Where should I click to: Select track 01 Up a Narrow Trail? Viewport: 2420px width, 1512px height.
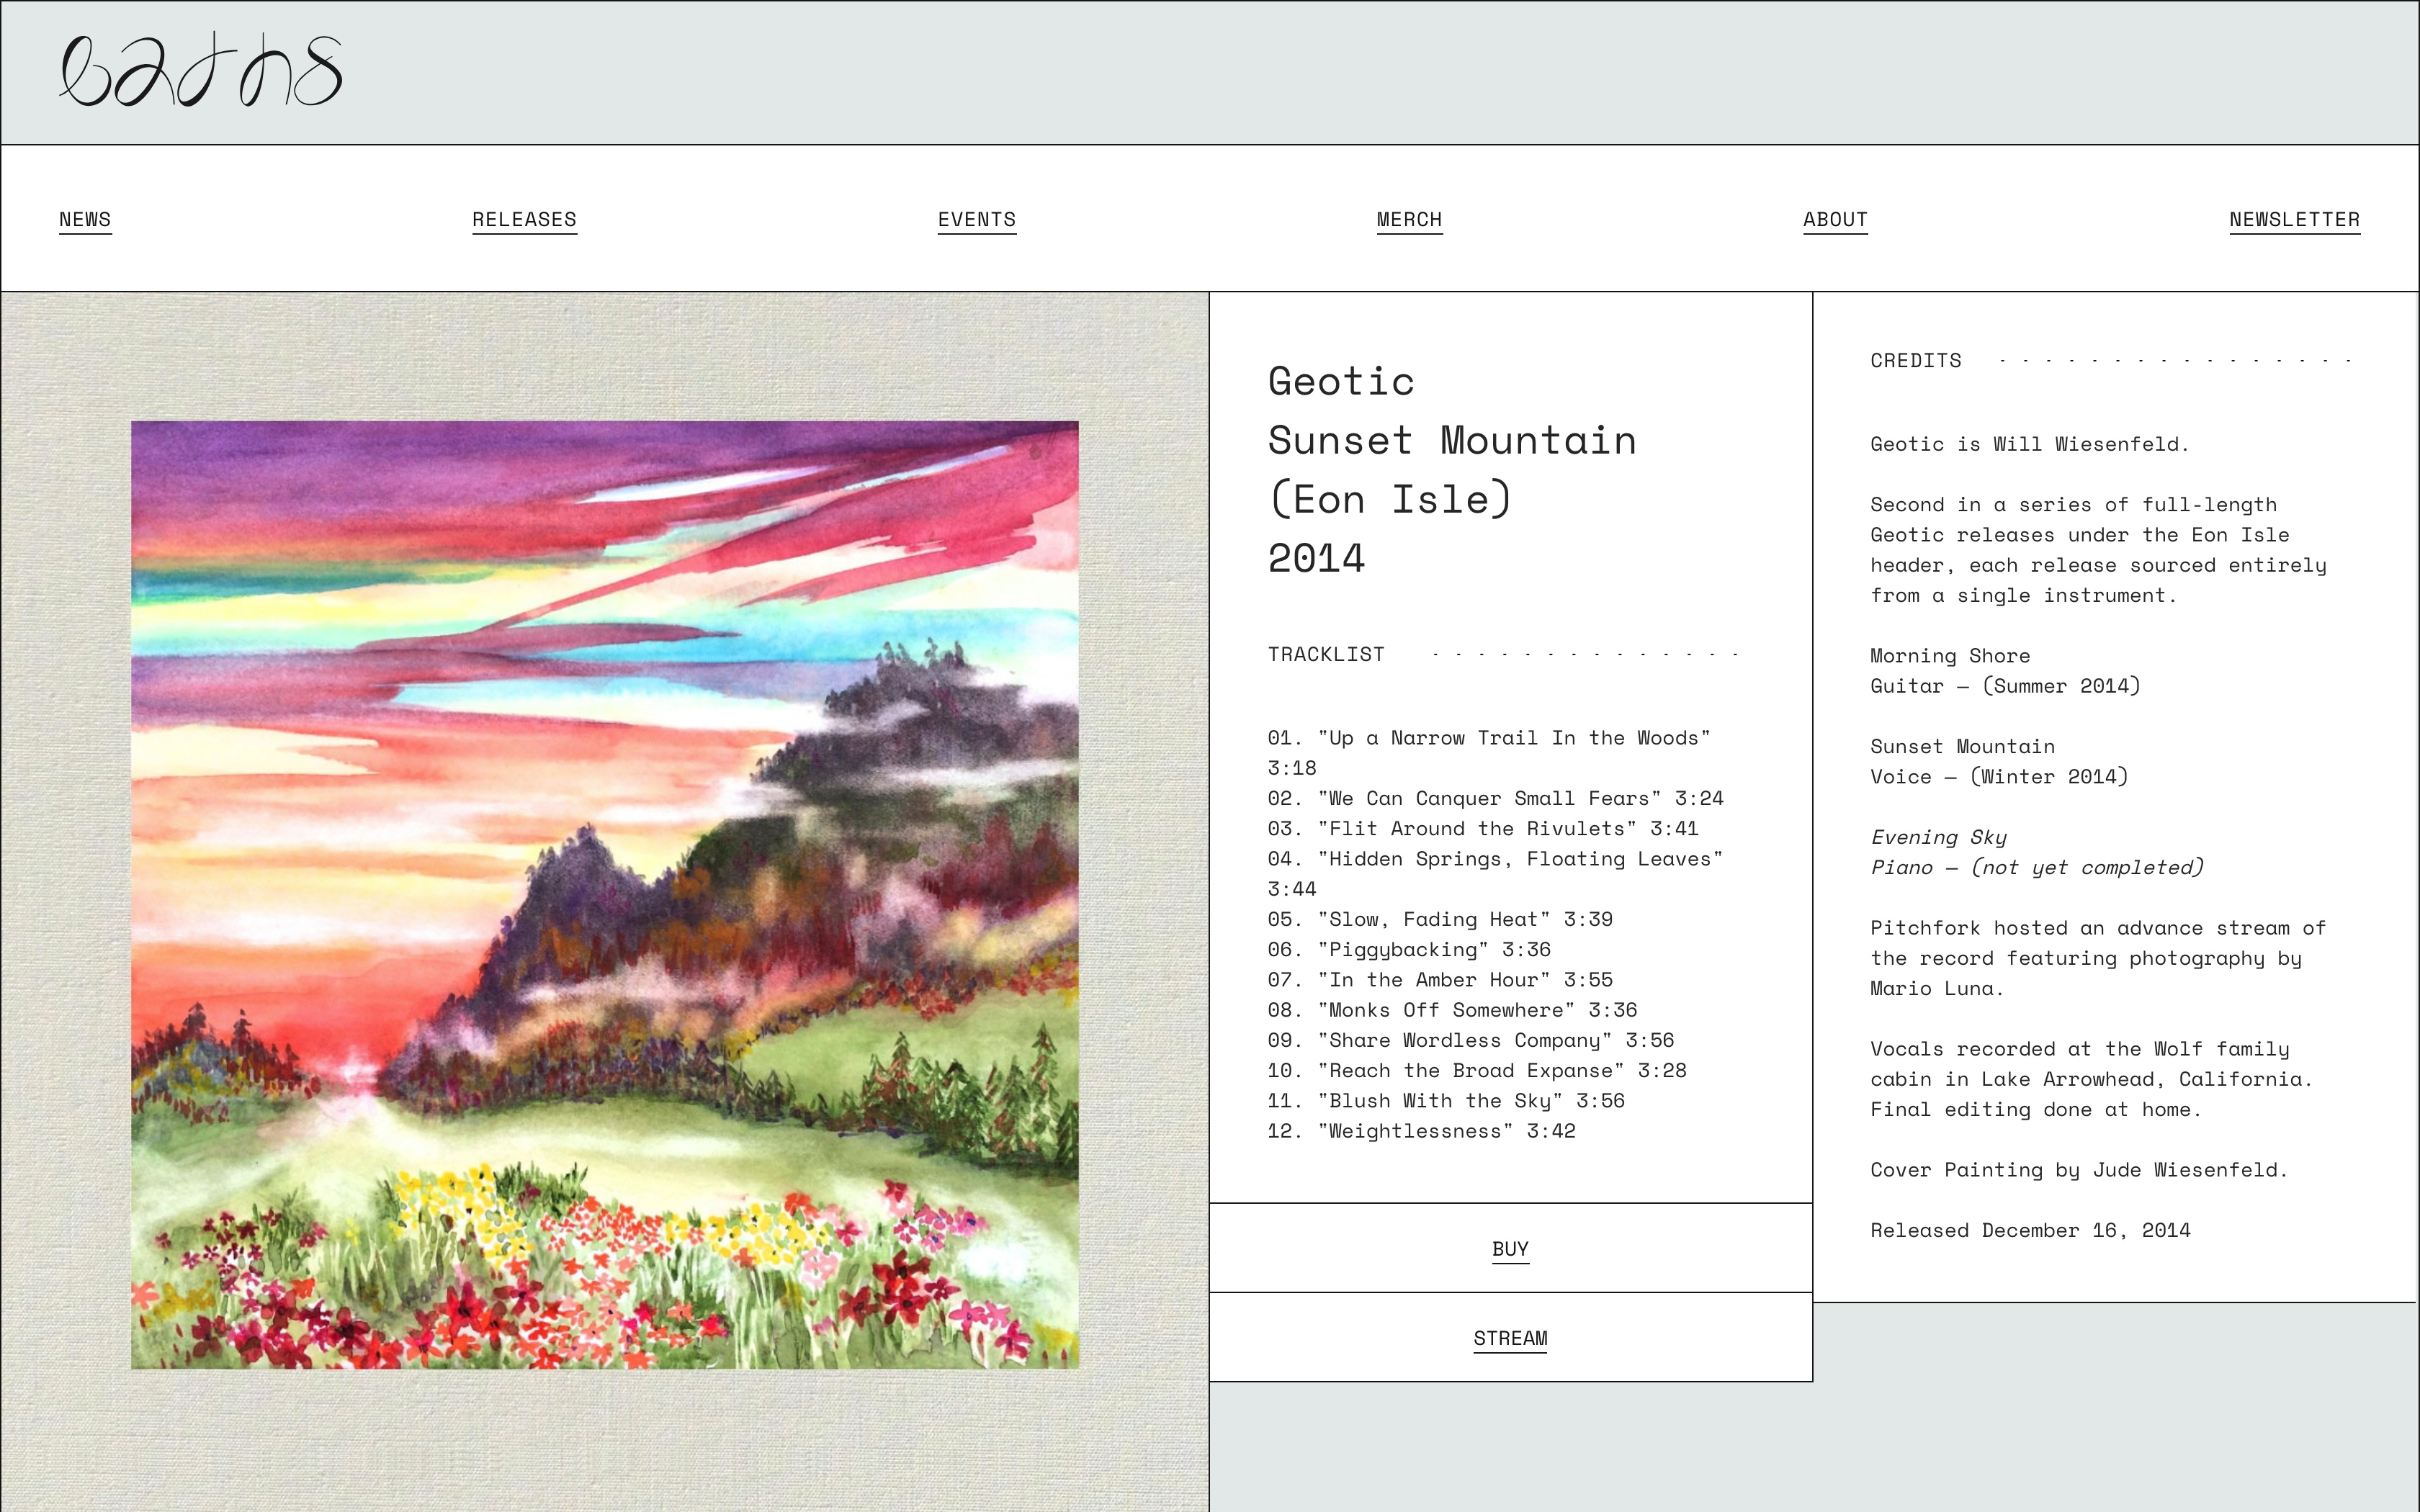[1488, 738]
